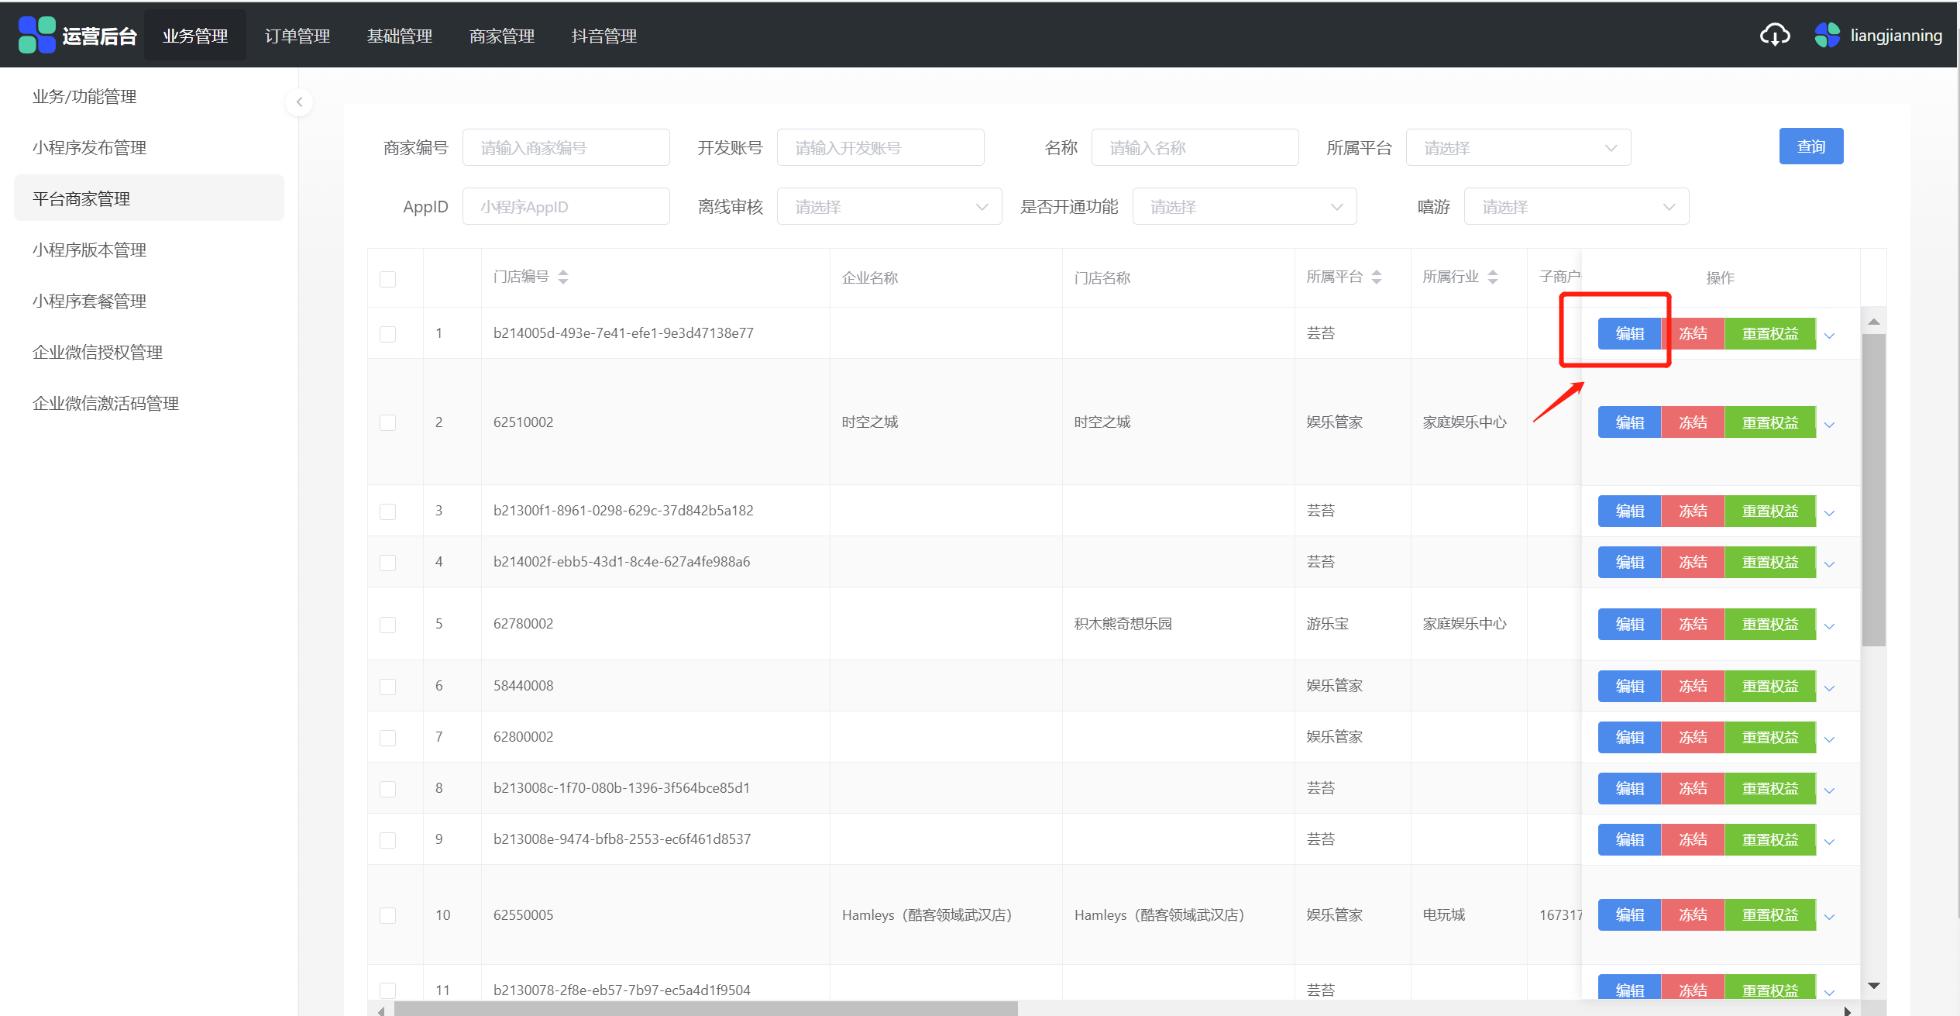Focus the 商家编号 input field
Screen dimensions: 1960x1016
click(x=566, y=148)
